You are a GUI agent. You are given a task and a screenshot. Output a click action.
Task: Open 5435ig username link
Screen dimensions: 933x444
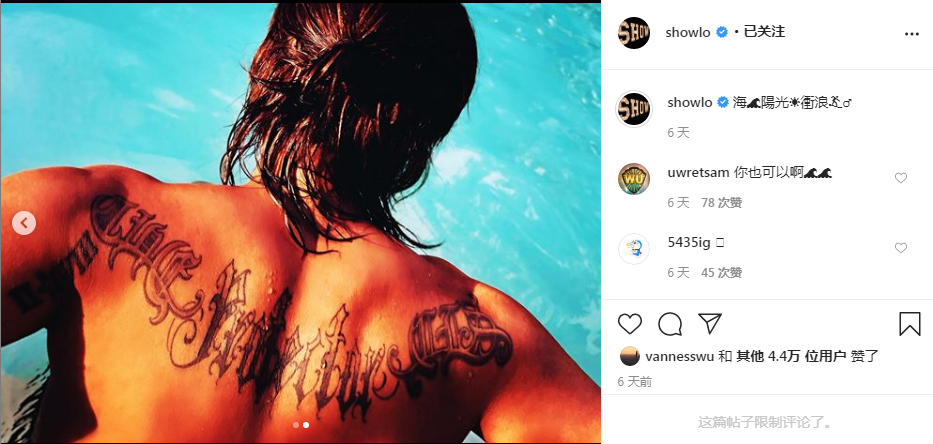(x=686, y=242)
